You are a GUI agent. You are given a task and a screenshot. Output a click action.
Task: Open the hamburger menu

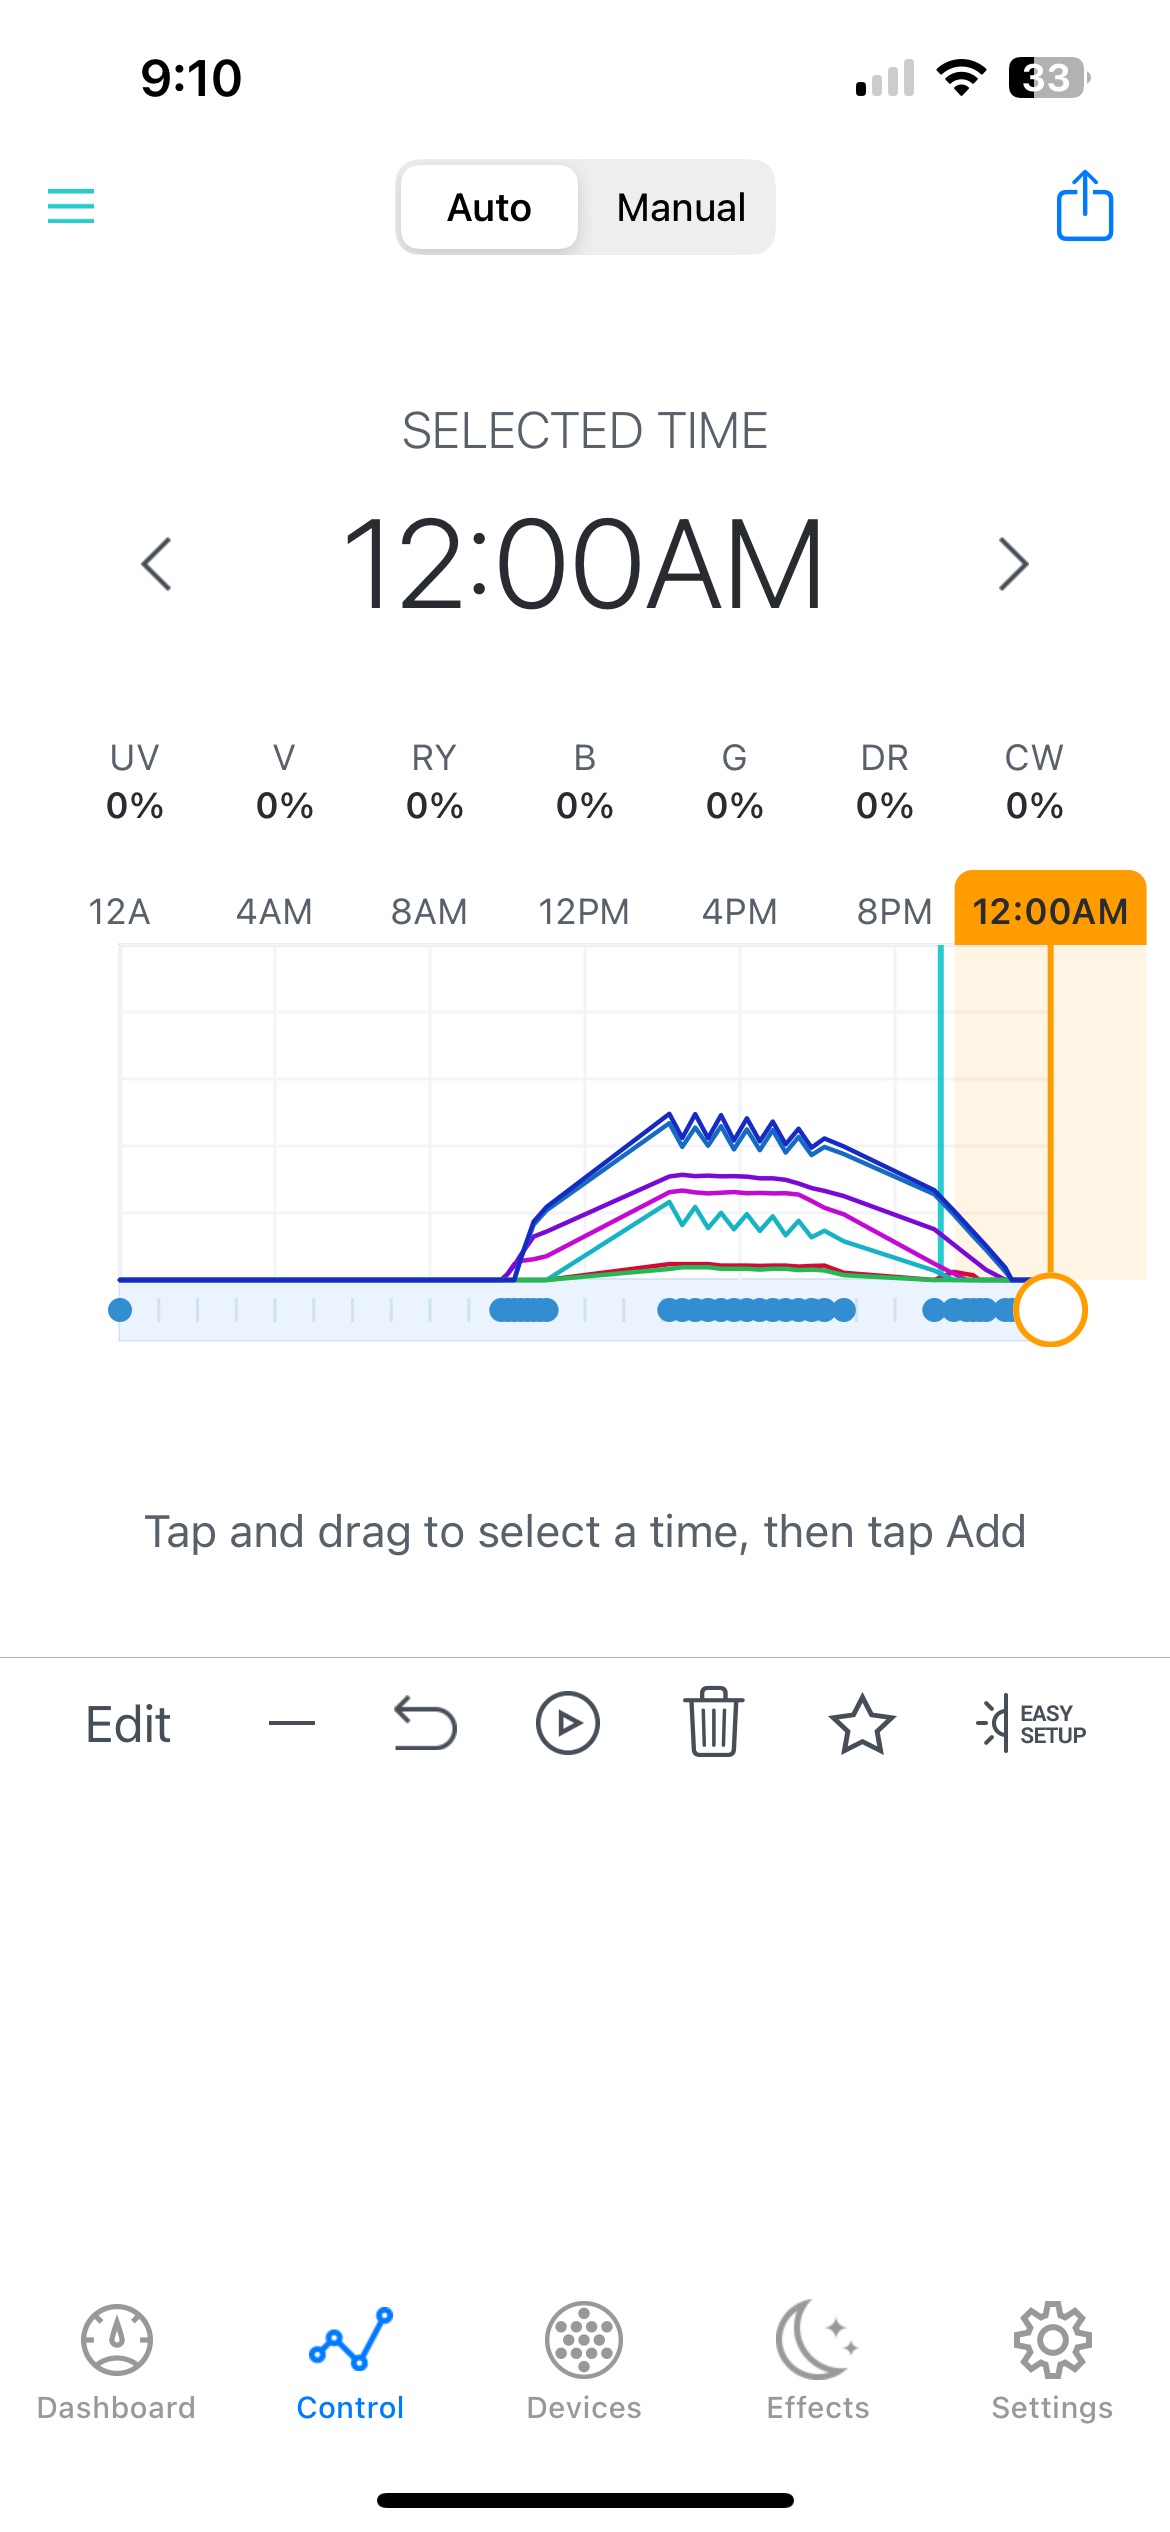71,206
